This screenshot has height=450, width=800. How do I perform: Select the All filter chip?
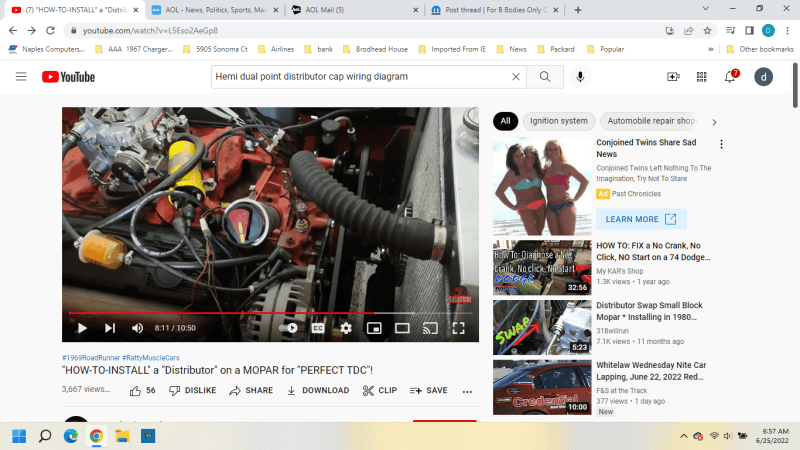click(x=505, y=121)
